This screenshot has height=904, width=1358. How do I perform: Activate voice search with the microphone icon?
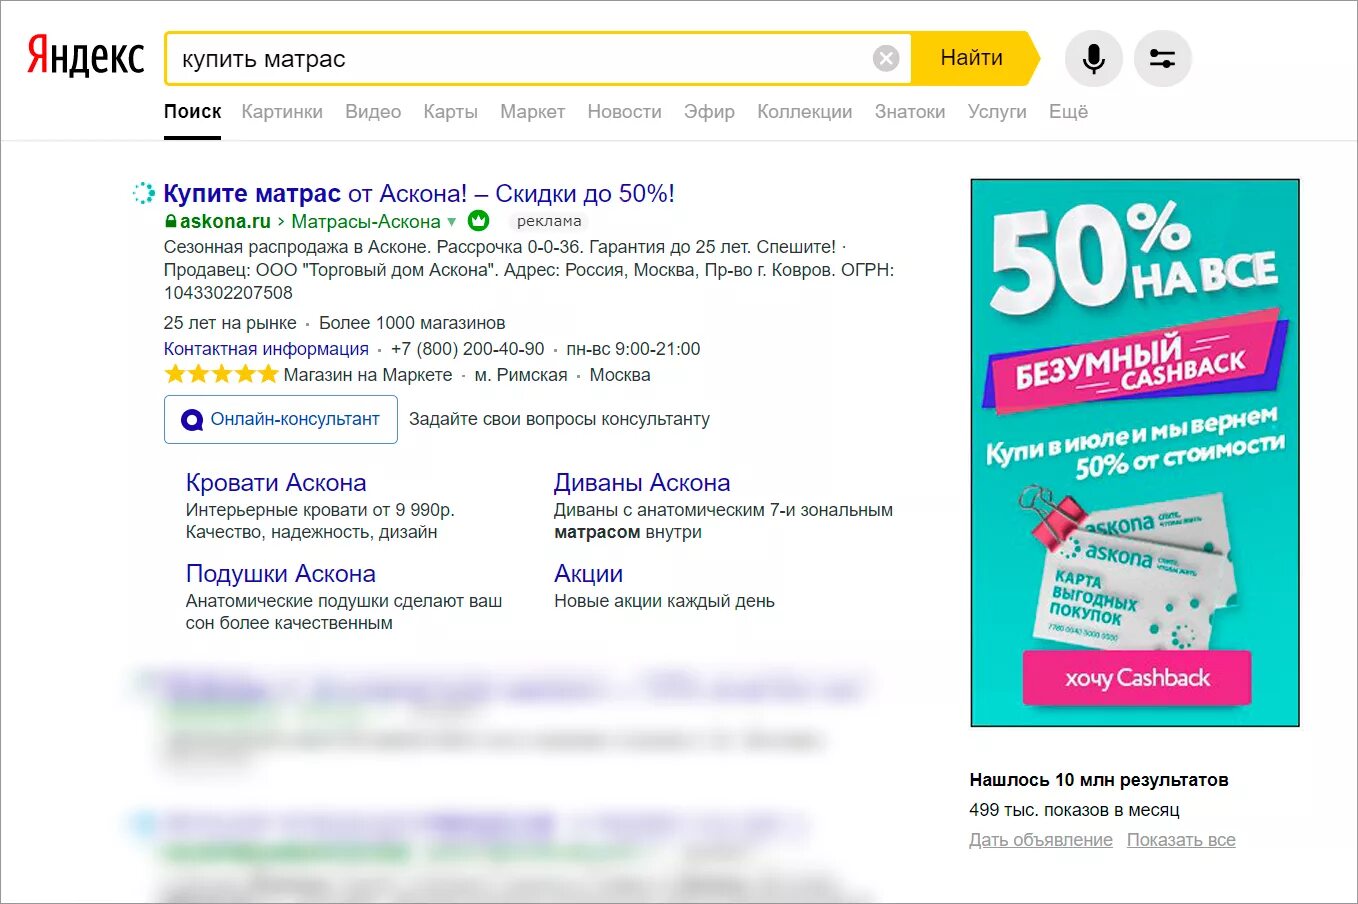pyautogui.click(x=1092, y=57)
